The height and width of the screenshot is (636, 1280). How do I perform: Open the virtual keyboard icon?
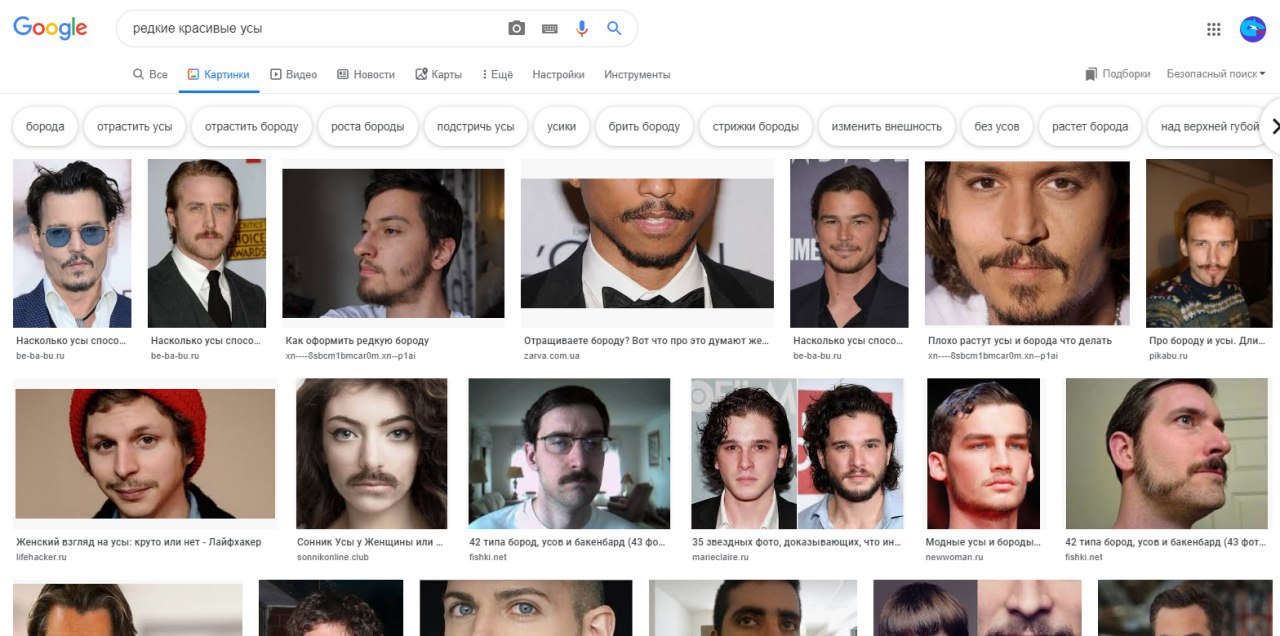click(x=549, y=29)
